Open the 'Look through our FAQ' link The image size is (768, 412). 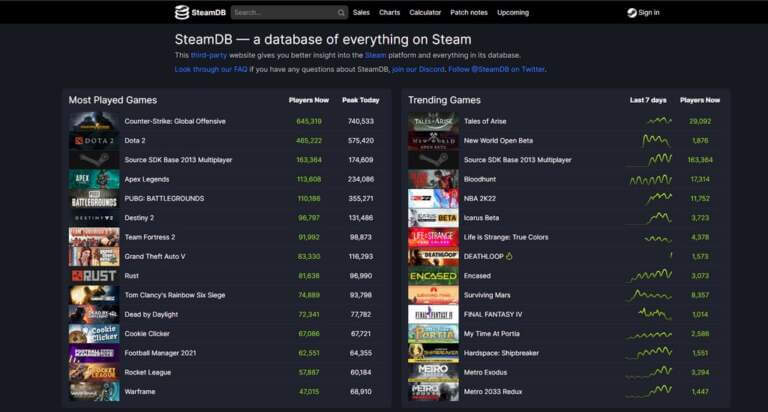(x=211, y=70)
